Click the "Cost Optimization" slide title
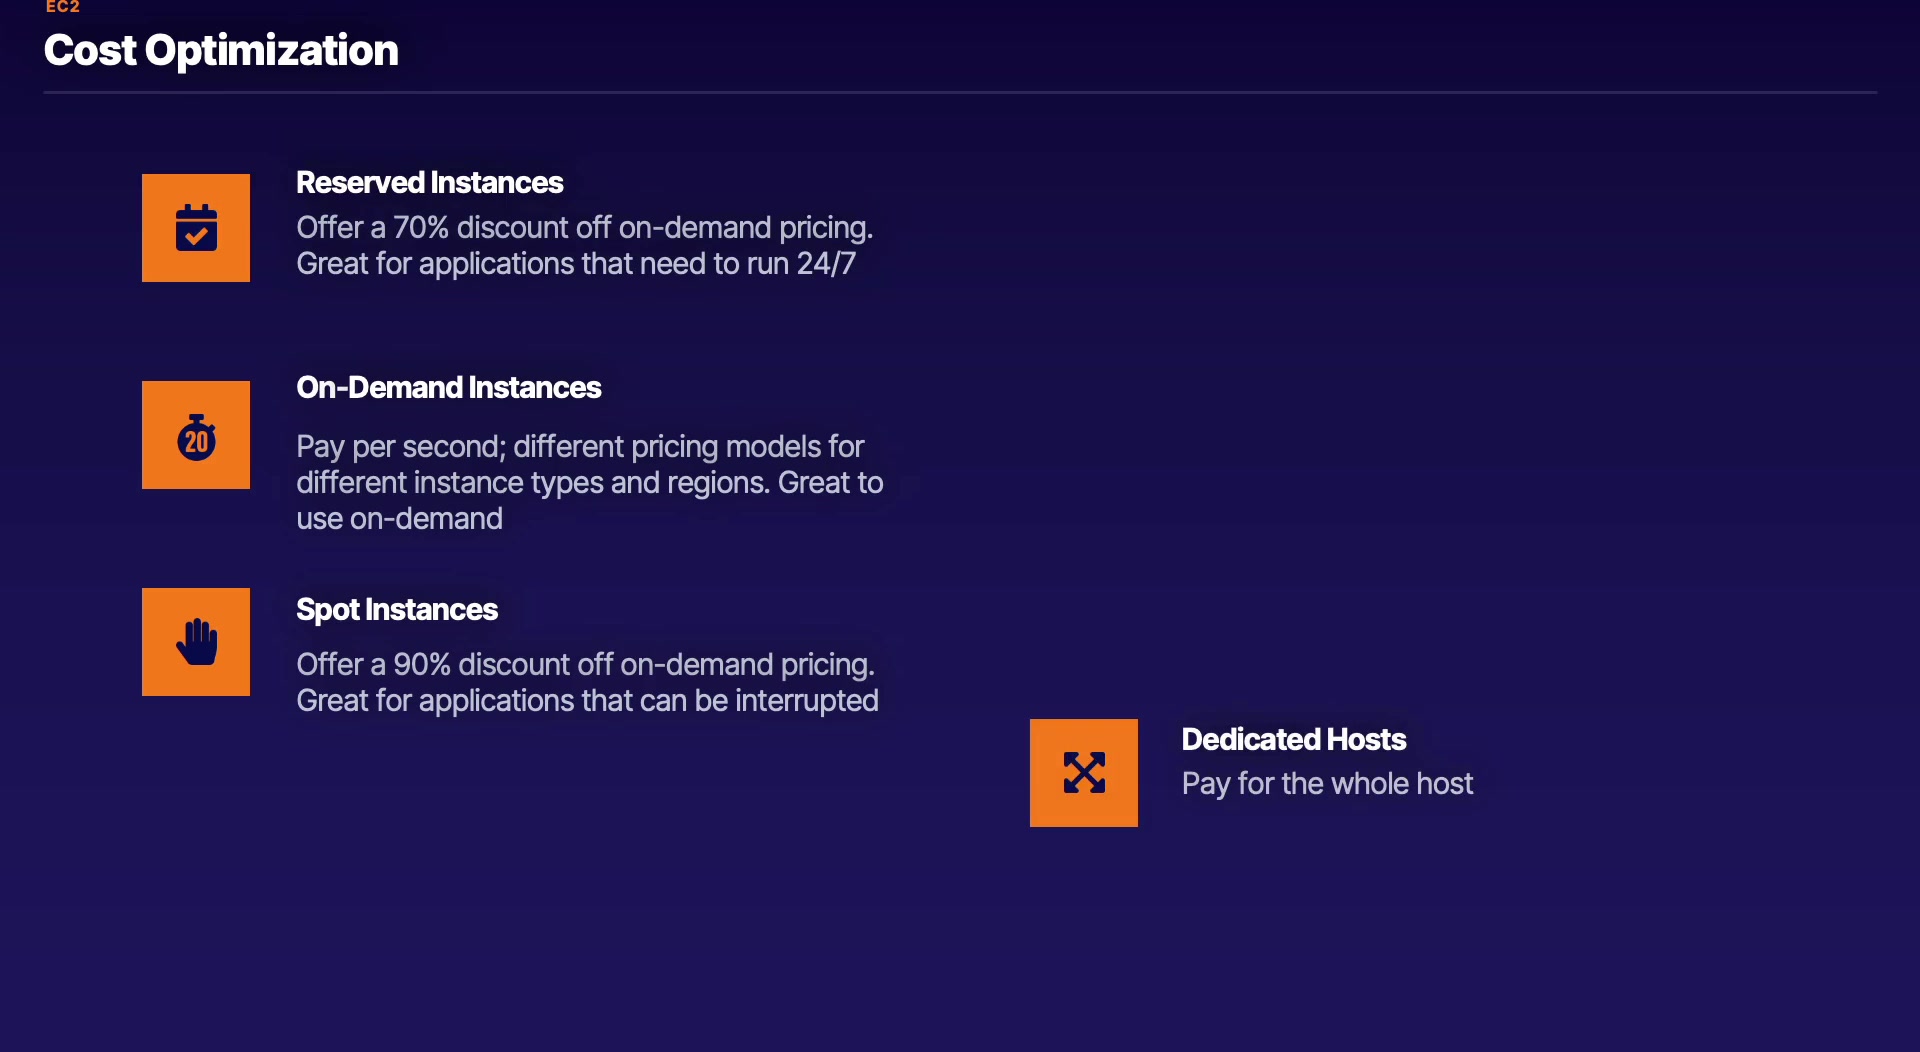This screenshot has width=1920, height=1052. 221,50
